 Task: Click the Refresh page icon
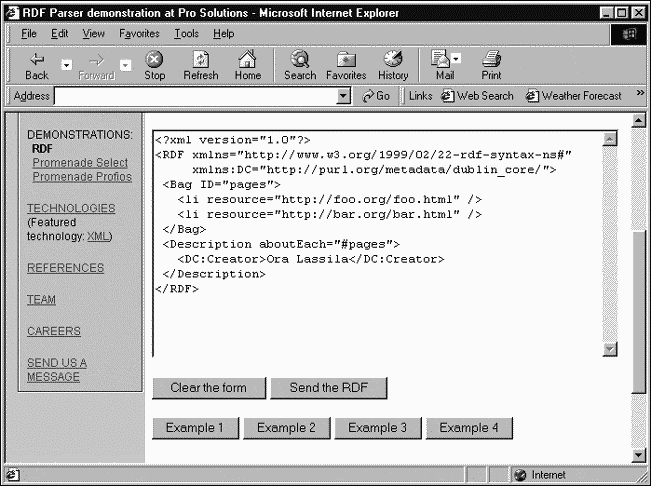200,59
